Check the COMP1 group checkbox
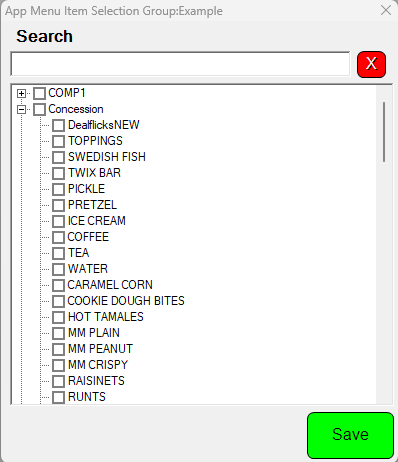 39,93
